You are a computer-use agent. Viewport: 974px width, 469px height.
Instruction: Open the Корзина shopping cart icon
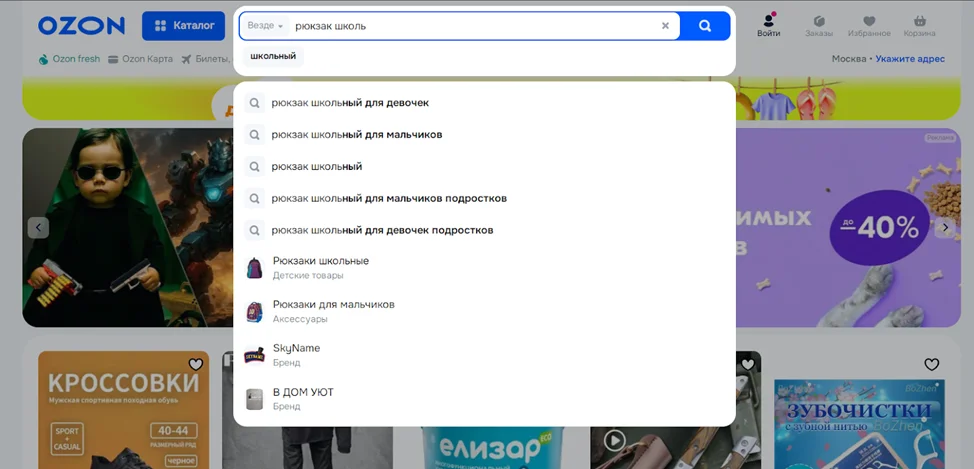(919, 25)
